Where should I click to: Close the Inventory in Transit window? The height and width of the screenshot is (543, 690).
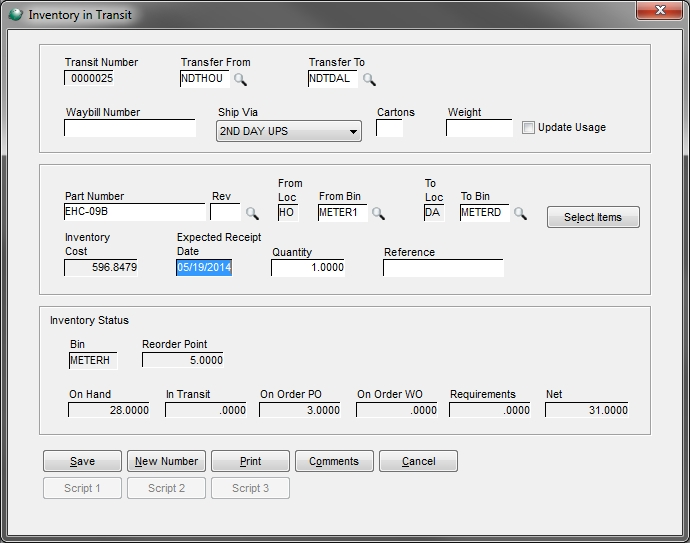tap(660, 10)
